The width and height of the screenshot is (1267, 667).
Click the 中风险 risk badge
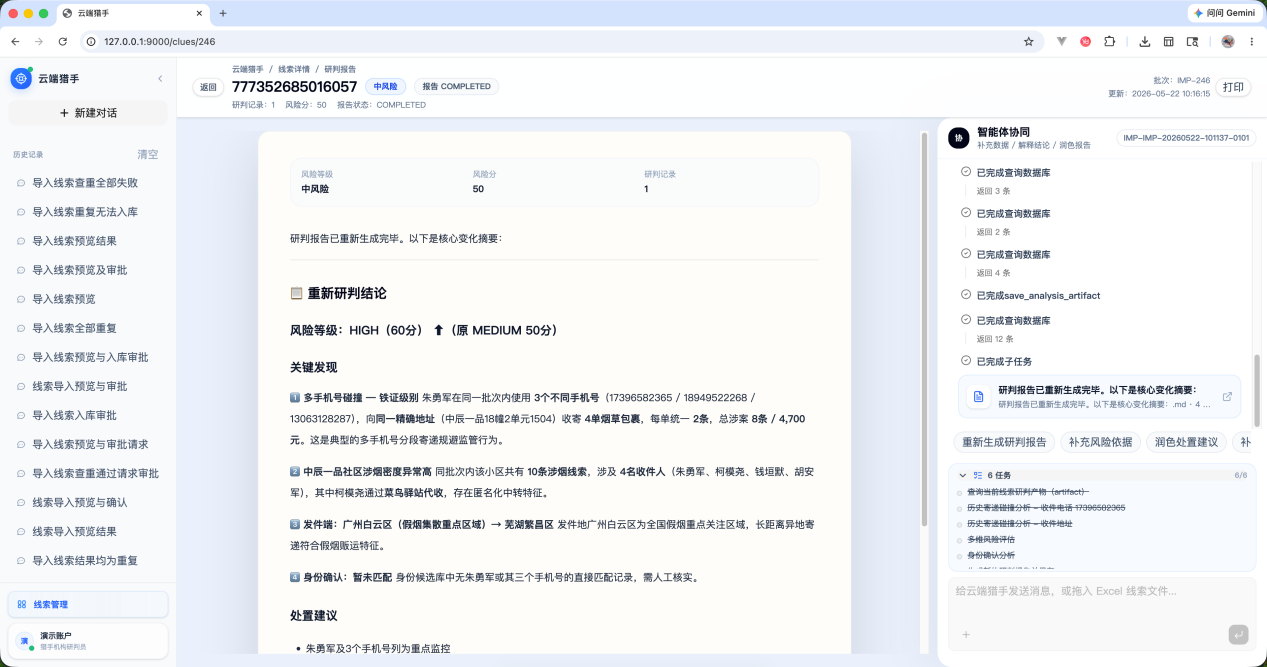385,87
